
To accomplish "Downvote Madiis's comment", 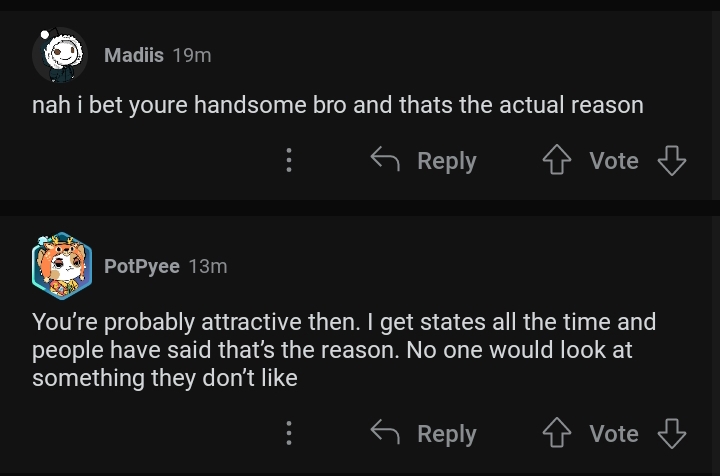I will coord(672,160).
